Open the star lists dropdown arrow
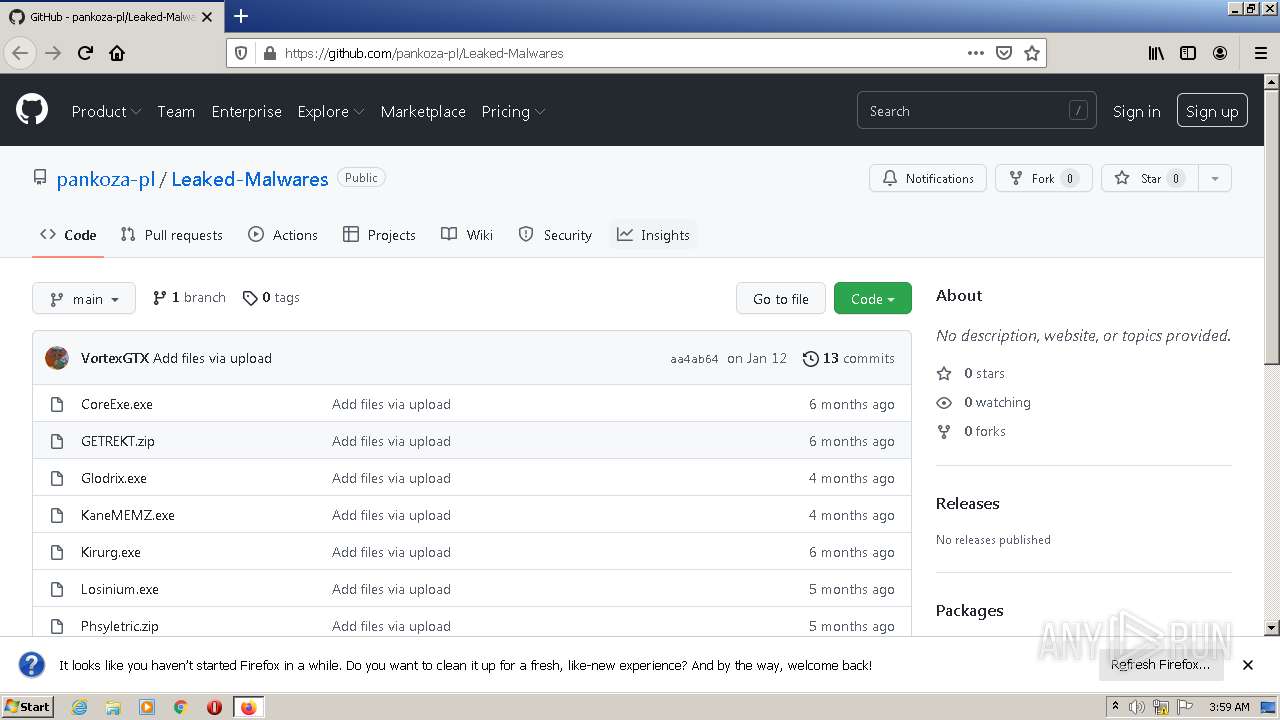 point(1215,178)
